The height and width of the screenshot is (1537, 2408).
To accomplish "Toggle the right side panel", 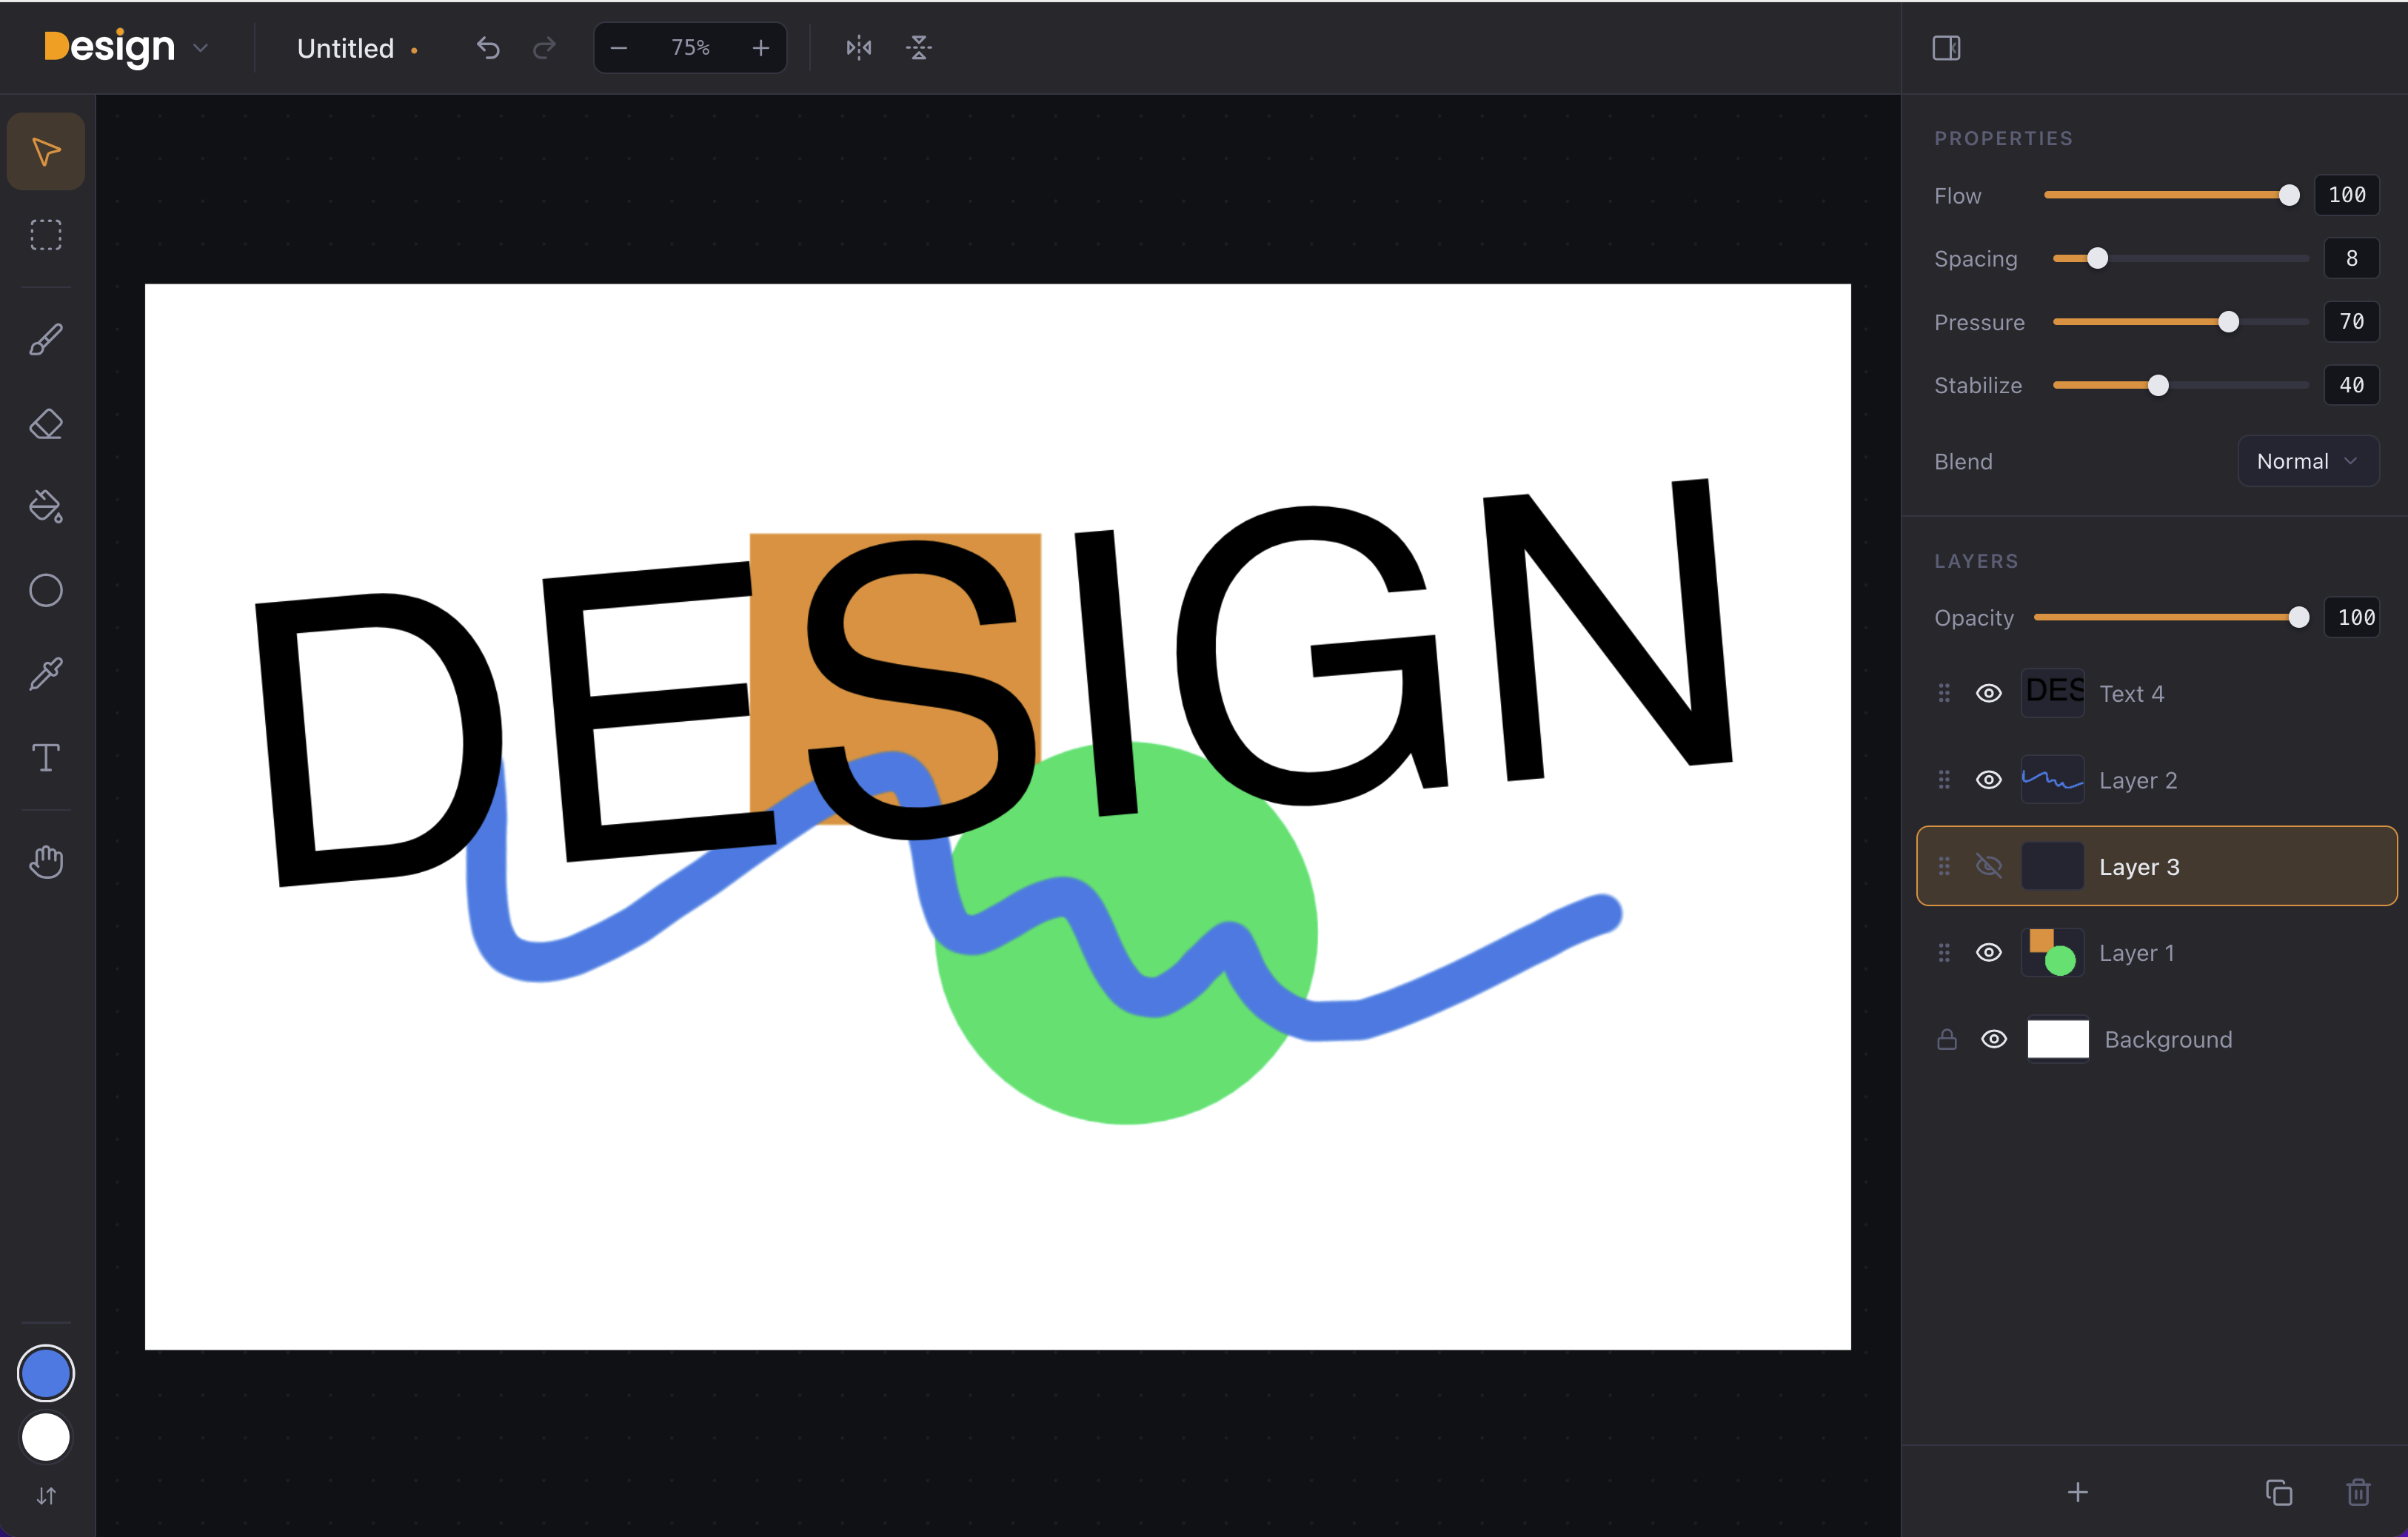I will tap(1946, 48).
